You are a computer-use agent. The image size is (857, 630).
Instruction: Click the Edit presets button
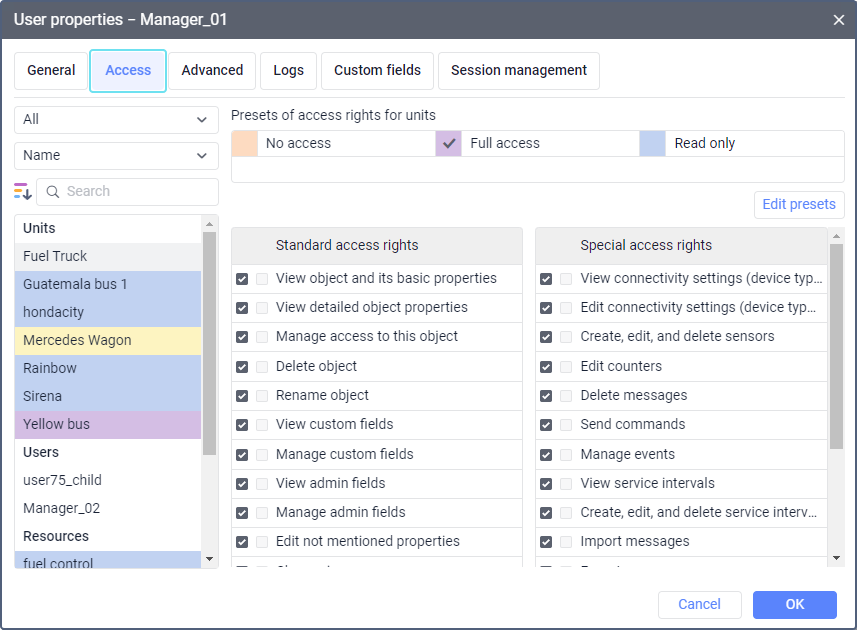pos(798,204)
